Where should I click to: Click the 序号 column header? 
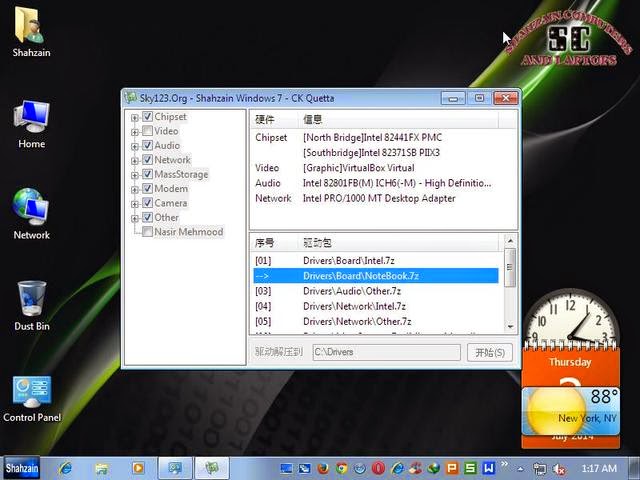(x=275, y=243)
